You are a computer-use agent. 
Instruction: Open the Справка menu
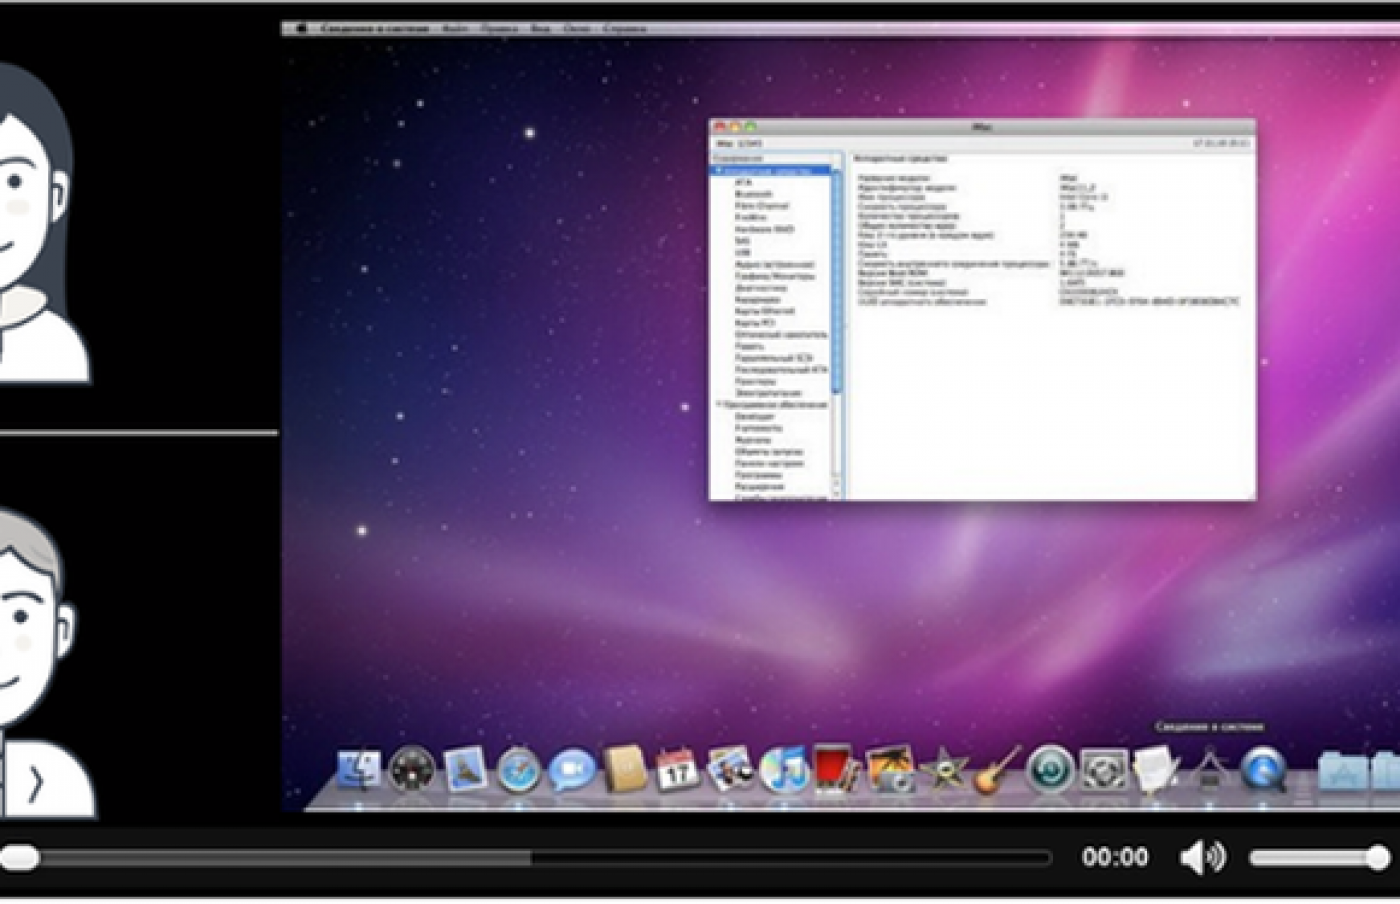(625, 29)
